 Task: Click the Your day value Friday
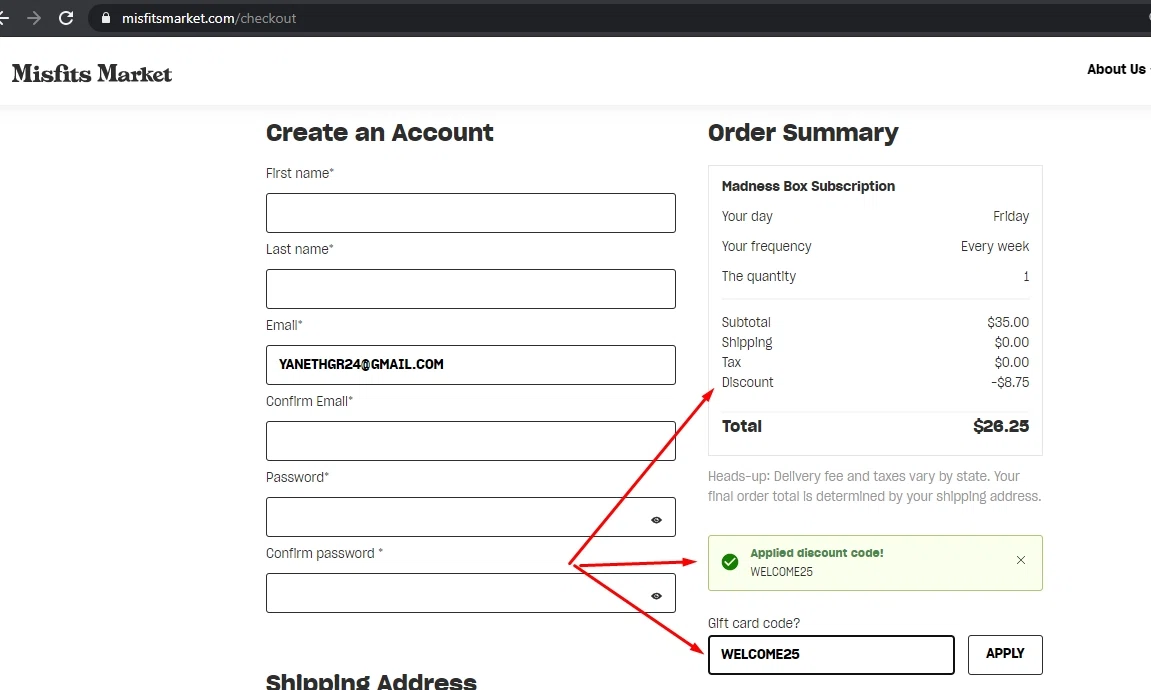click(x=1011, y=217)
